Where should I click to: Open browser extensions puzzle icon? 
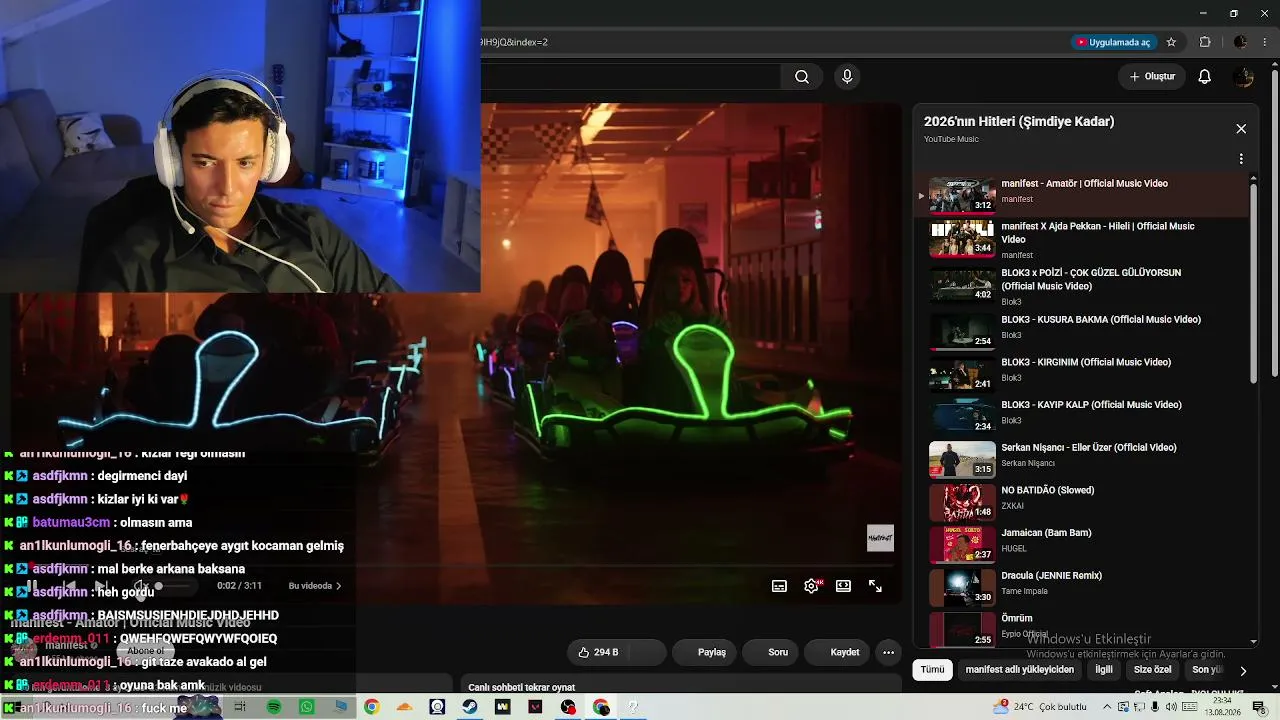point(1205,42)
